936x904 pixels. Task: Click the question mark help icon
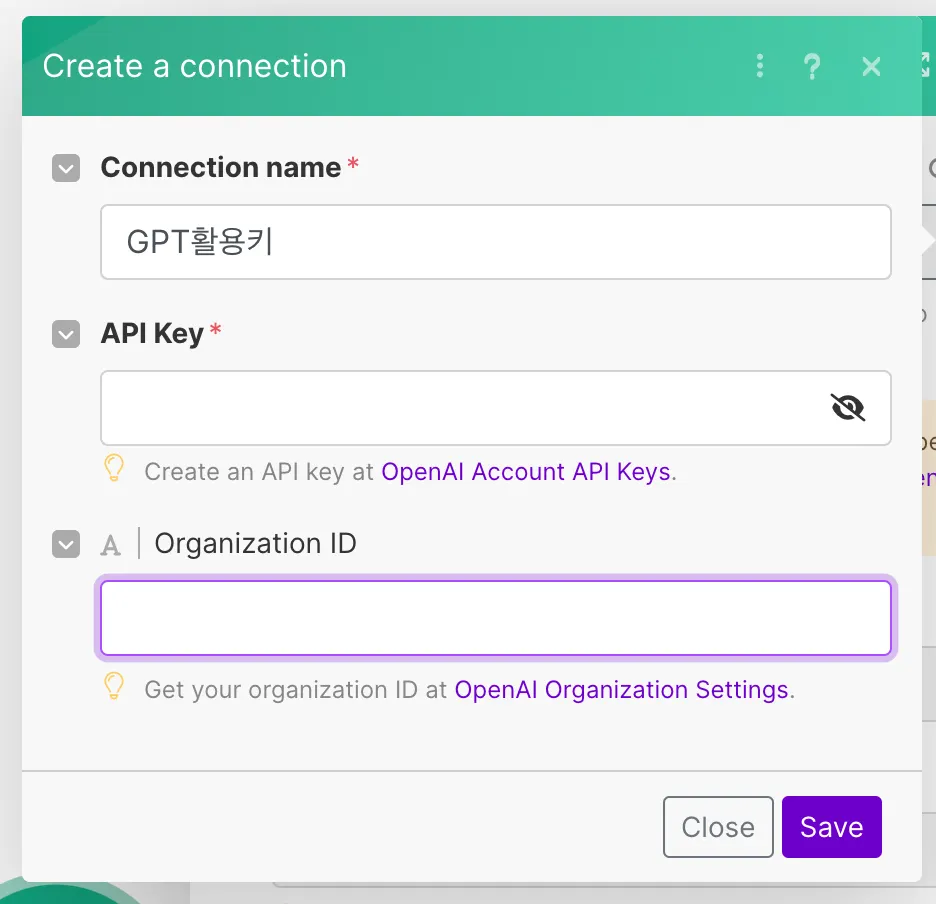point(813,66)
